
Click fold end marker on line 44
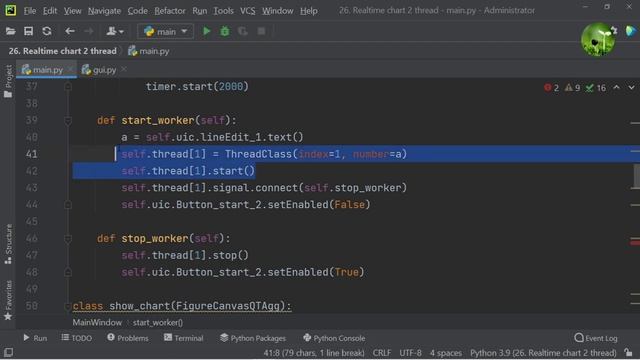(68, 204)
